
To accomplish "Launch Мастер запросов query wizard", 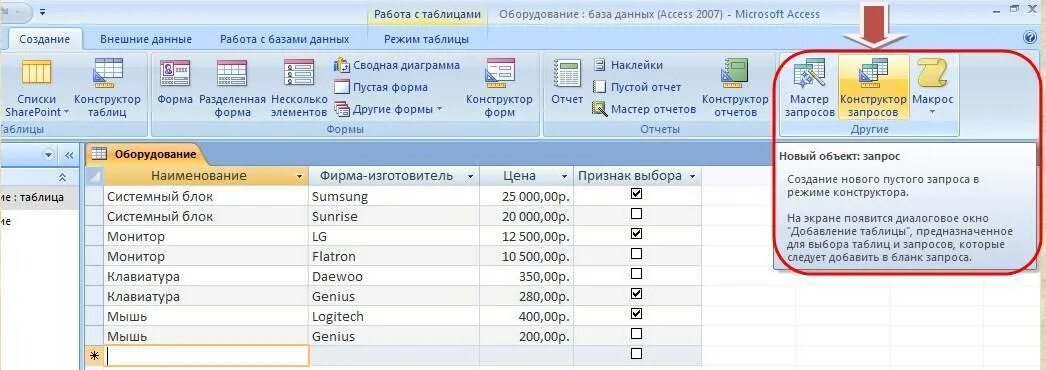I will click(809, 87).
